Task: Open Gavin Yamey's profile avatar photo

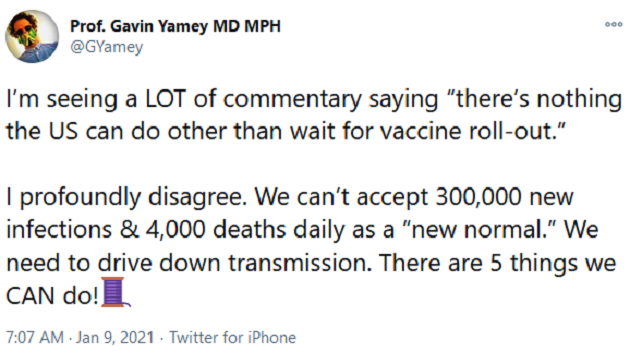Action: click(x=32, y=36)
